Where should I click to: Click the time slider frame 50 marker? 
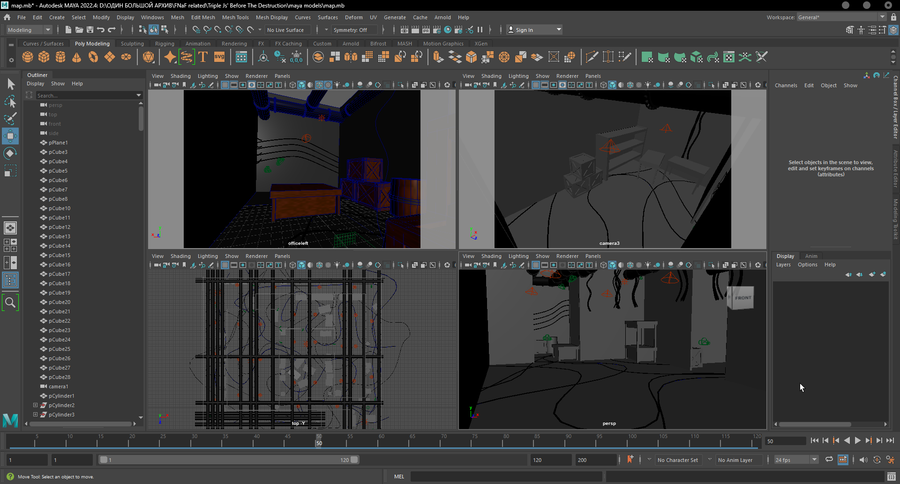[319, 443]
